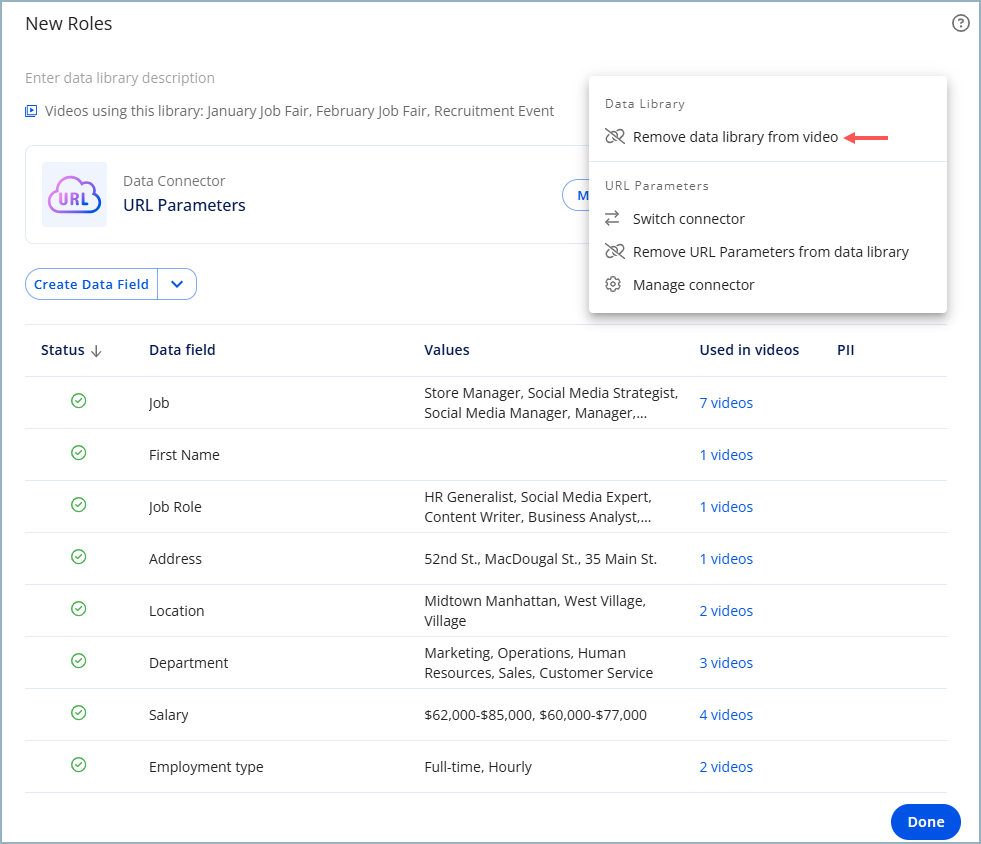Select the Employment type data field
Viewport: 981px width, 844px height.
pos(206,767)
